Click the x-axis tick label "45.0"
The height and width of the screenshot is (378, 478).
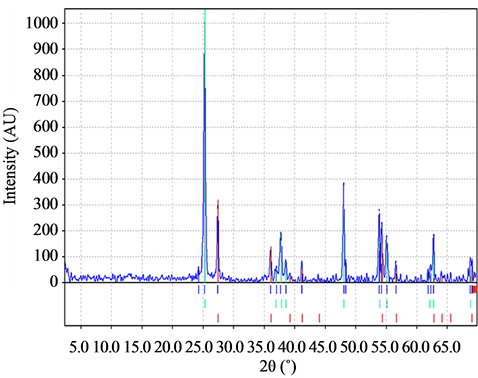[x=322, y=347]
